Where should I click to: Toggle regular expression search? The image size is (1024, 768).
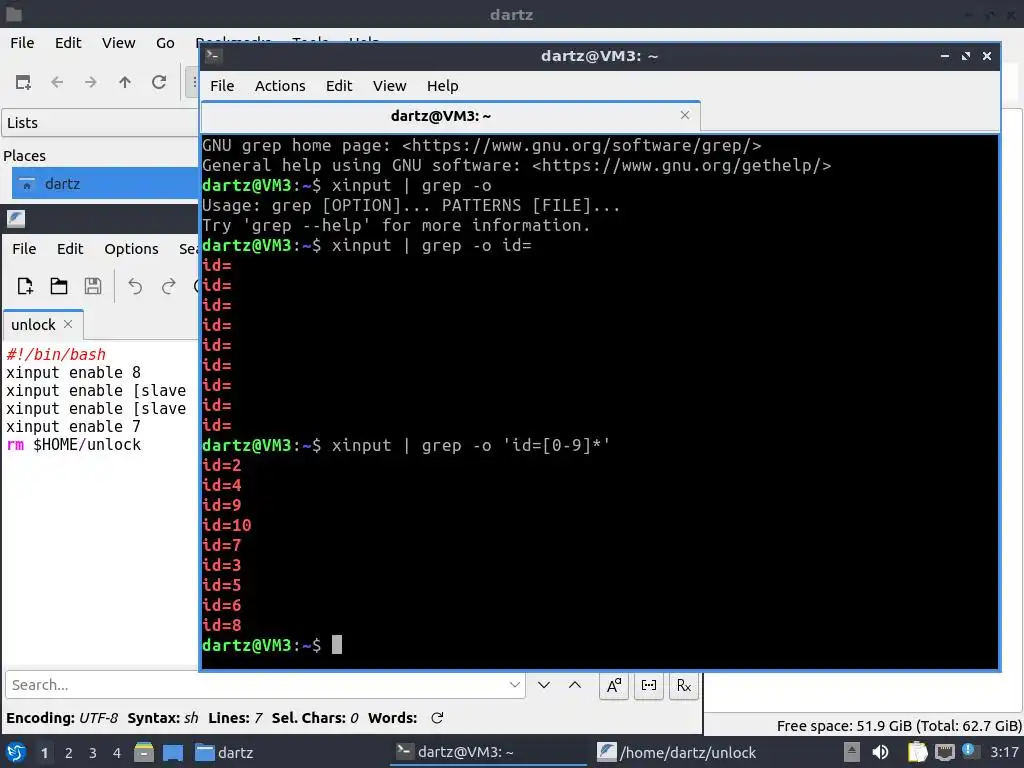684,685
